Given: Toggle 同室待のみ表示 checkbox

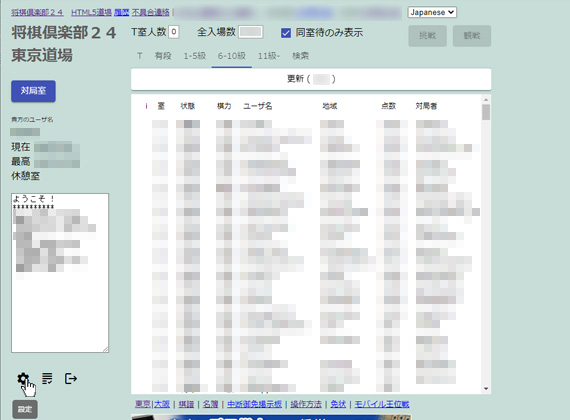Looking at the screenshot, I should 286,33.
